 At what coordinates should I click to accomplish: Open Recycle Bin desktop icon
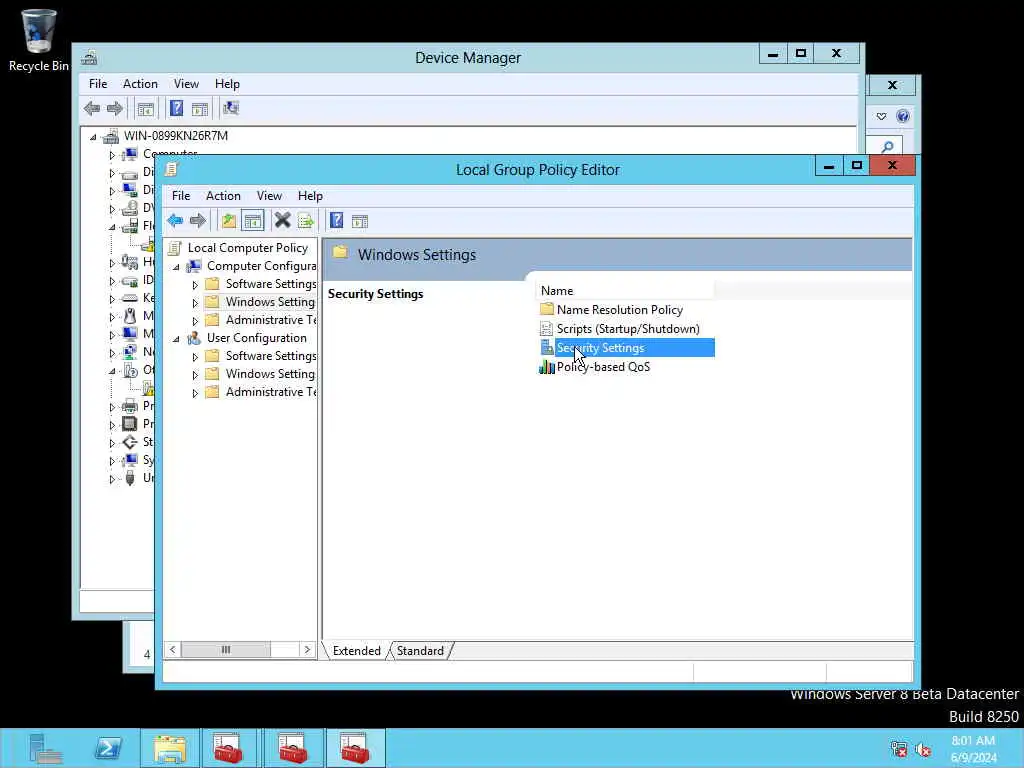tap(38, 40)
